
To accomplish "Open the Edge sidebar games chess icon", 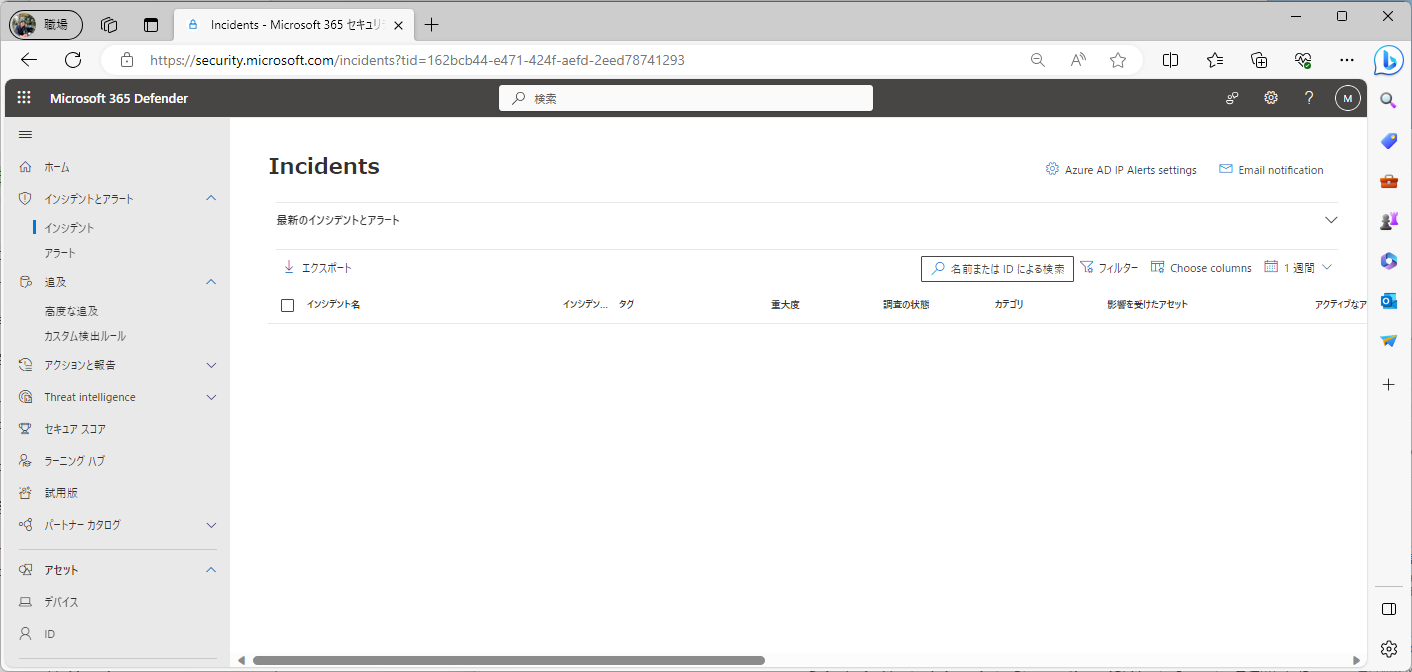I will click(x=1388, y=221).
